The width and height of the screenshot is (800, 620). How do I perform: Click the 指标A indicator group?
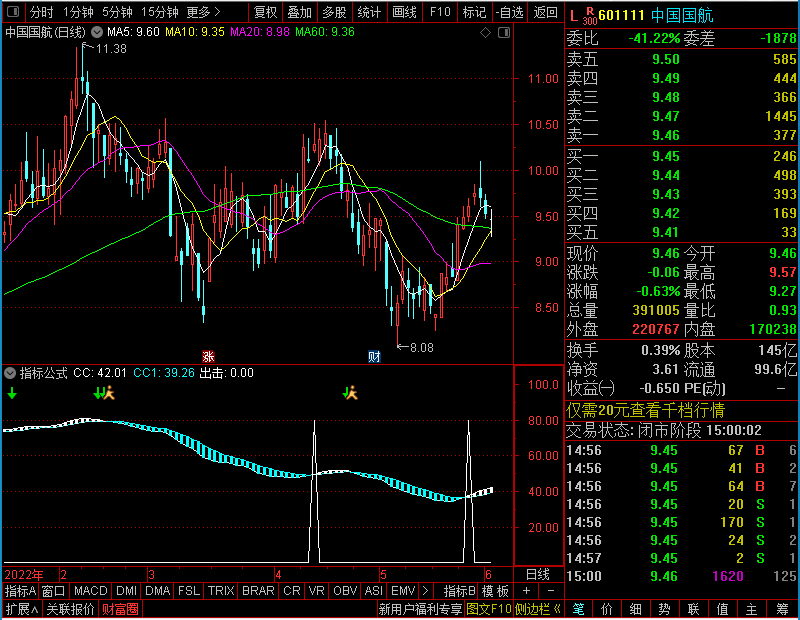click(x=20, y=591)
